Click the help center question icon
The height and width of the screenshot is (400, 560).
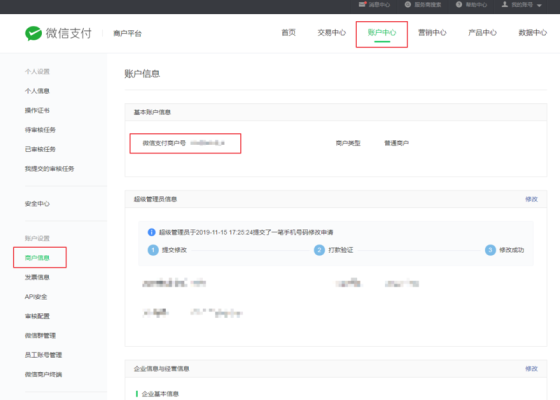click(459, 5)
